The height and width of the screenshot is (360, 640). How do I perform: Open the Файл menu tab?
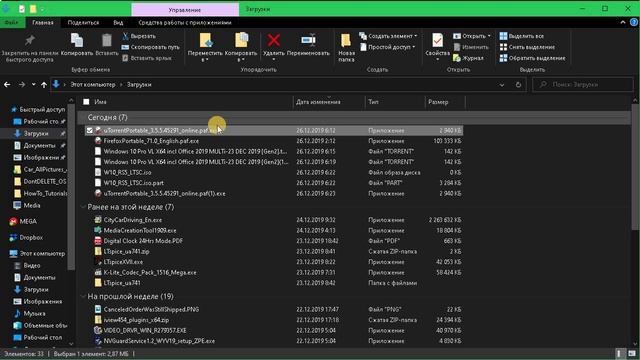[11, 22]
